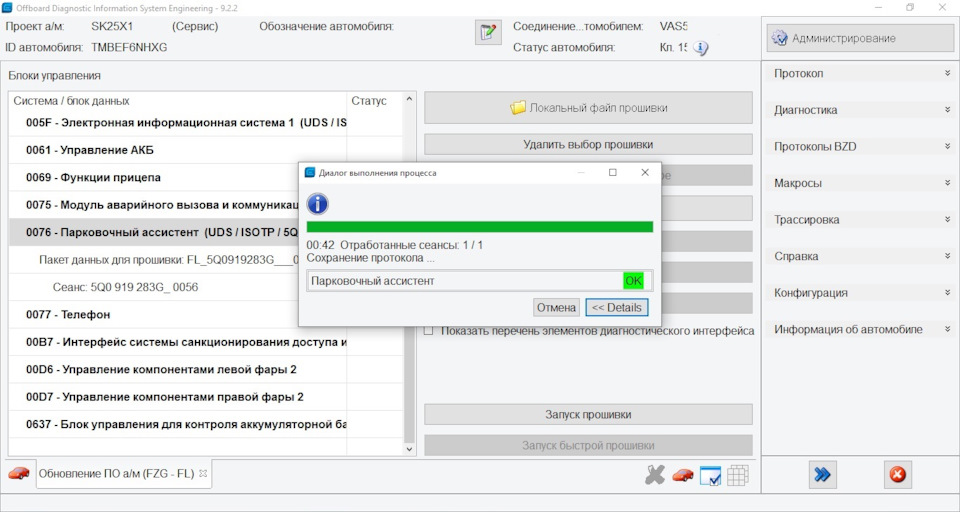Click Запуск прошивки button
This screenshot has width=960, height=512.
(x=588, y=415)
